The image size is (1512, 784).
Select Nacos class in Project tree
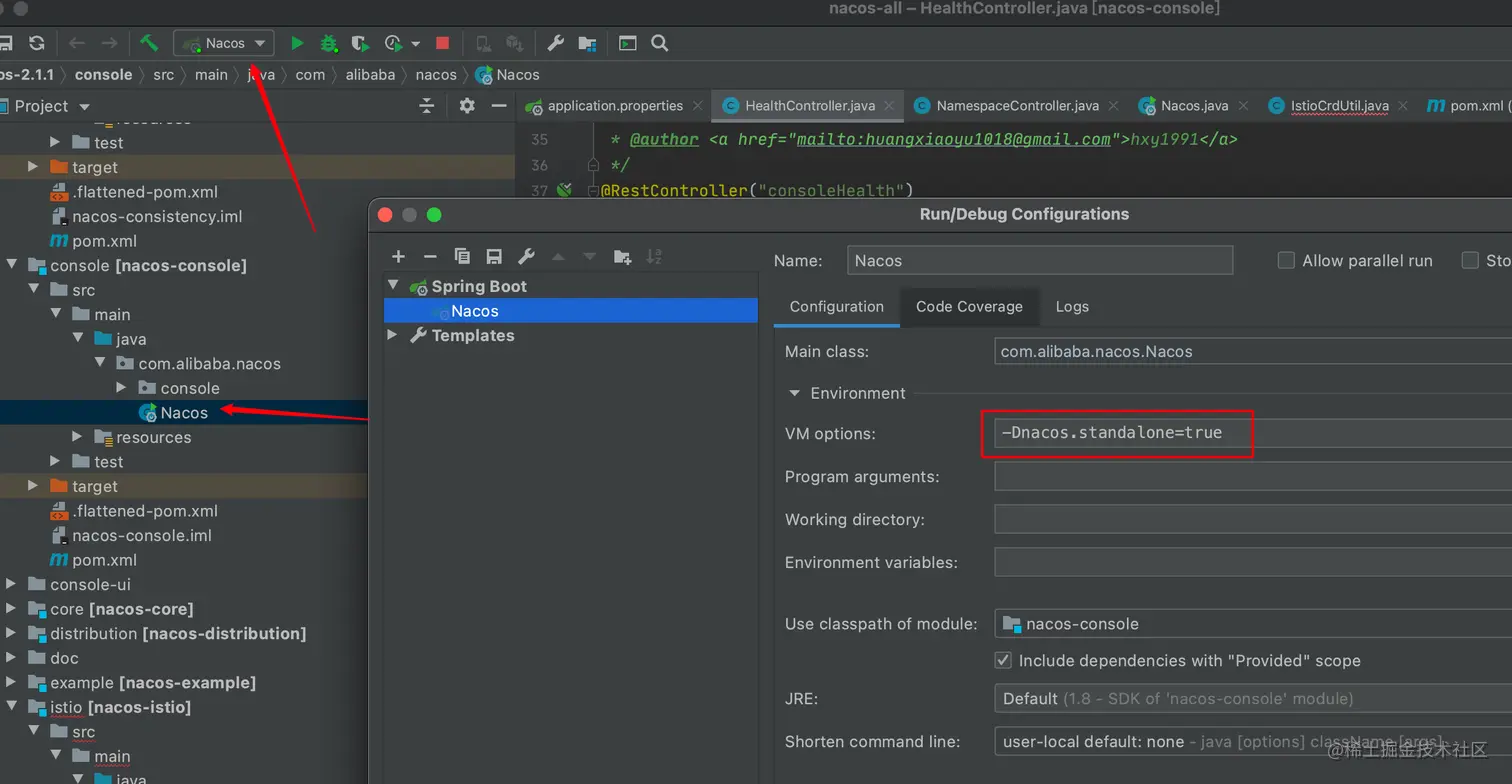point(184,413)
